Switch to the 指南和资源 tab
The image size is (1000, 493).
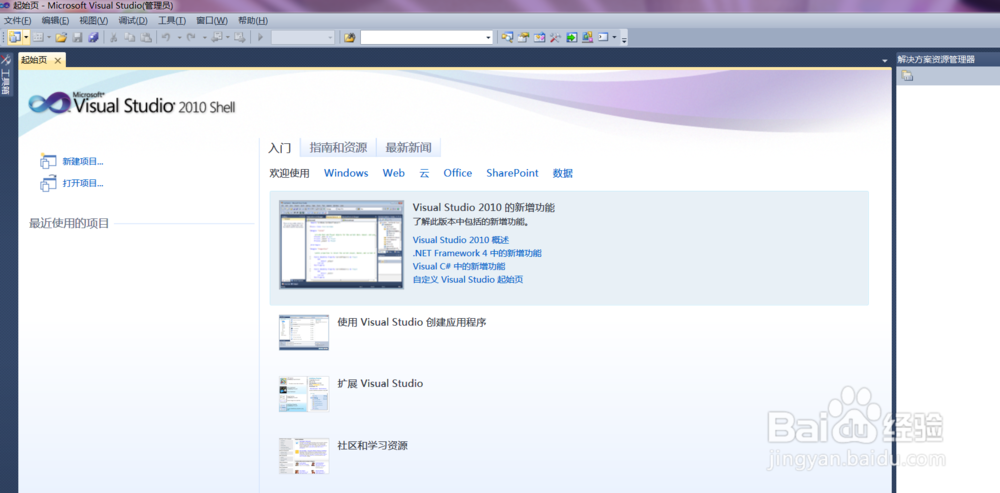coord(338,148)
